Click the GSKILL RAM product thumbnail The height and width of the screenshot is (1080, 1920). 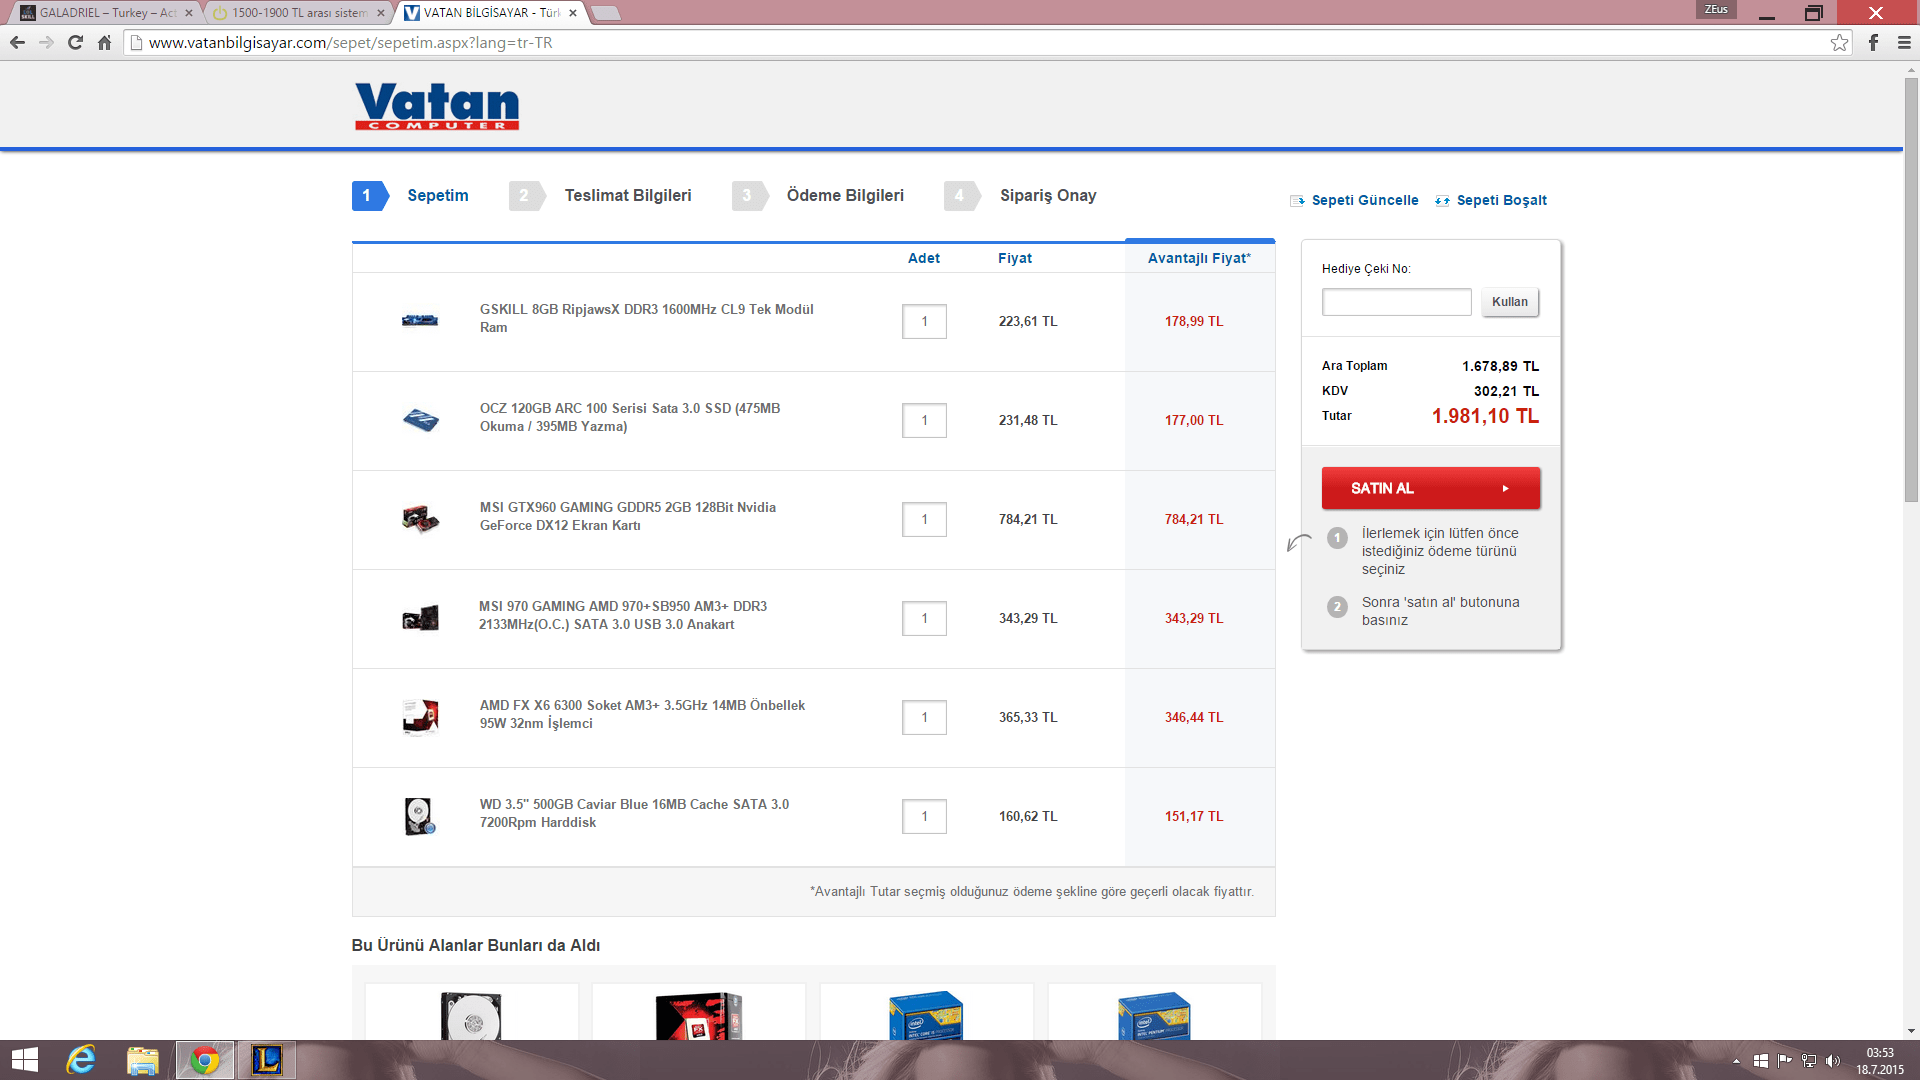click(420, 320)
